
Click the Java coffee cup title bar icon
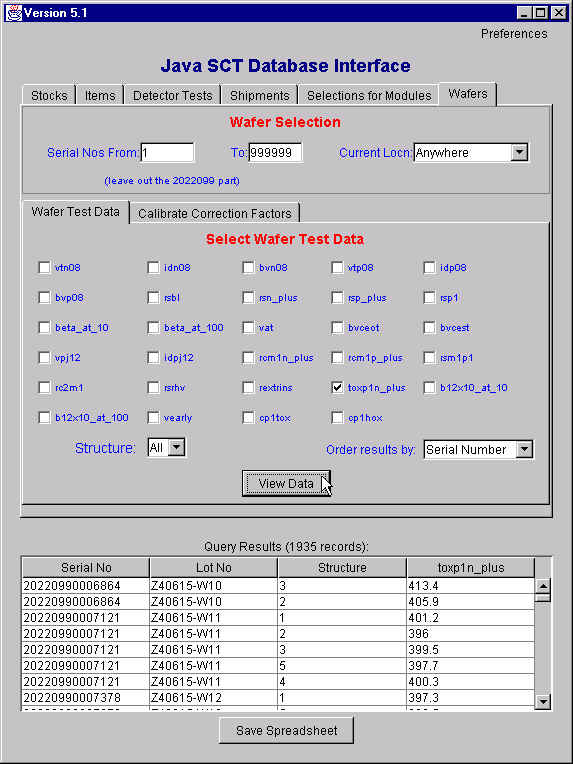tap(13, 13)
